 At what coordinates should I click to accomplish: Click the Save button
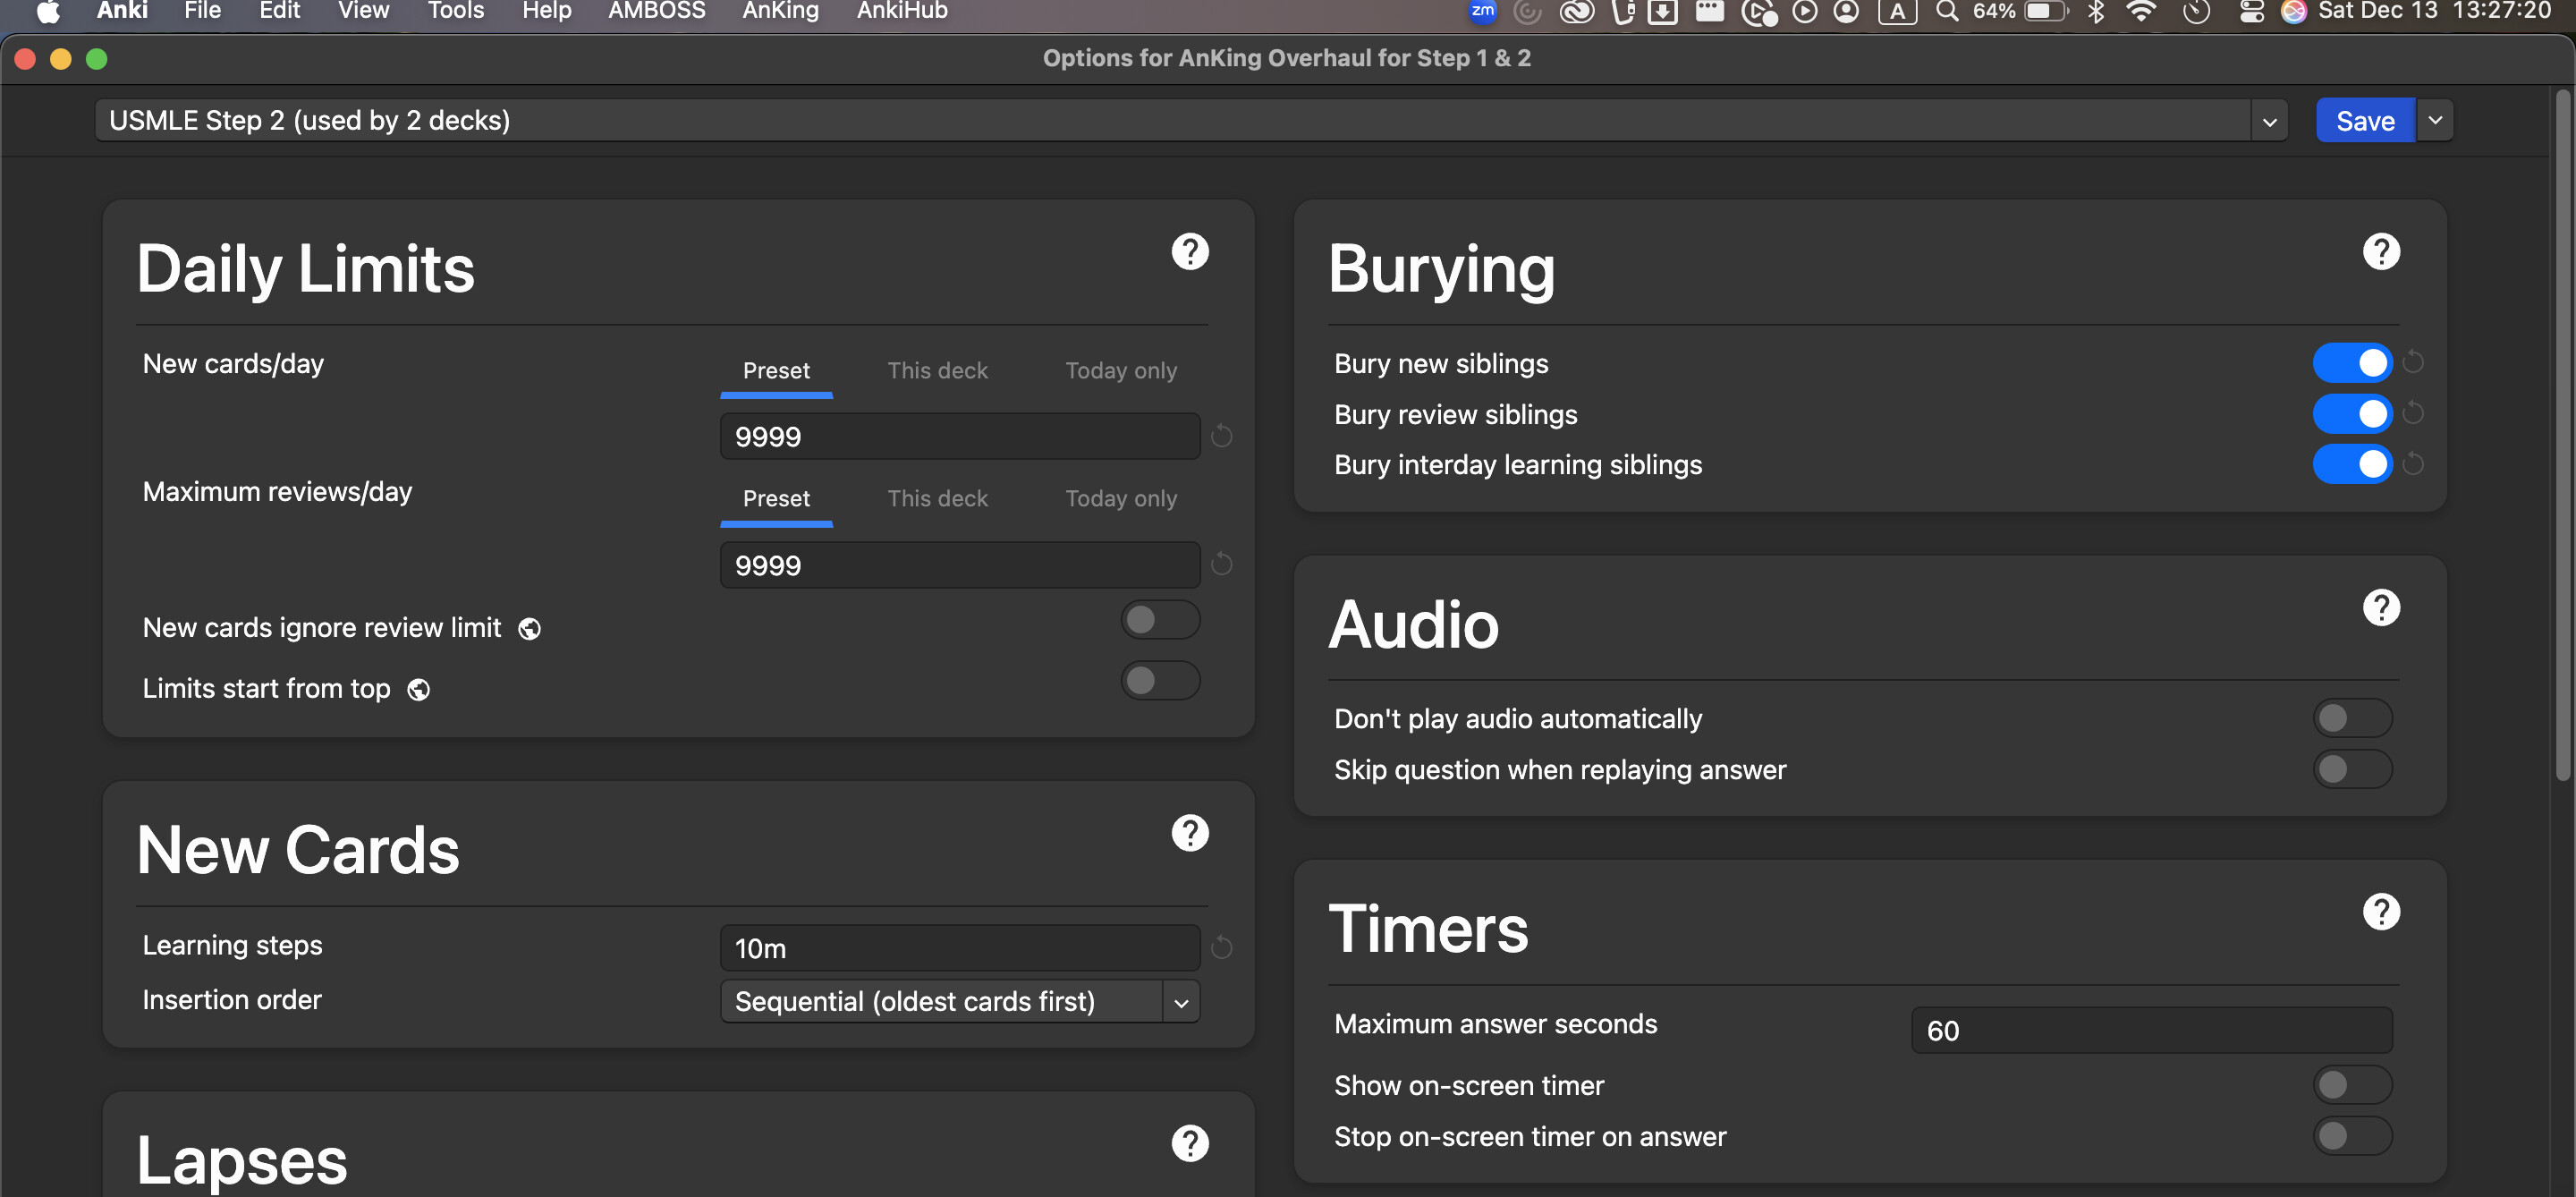click(x=2364, y=121)
